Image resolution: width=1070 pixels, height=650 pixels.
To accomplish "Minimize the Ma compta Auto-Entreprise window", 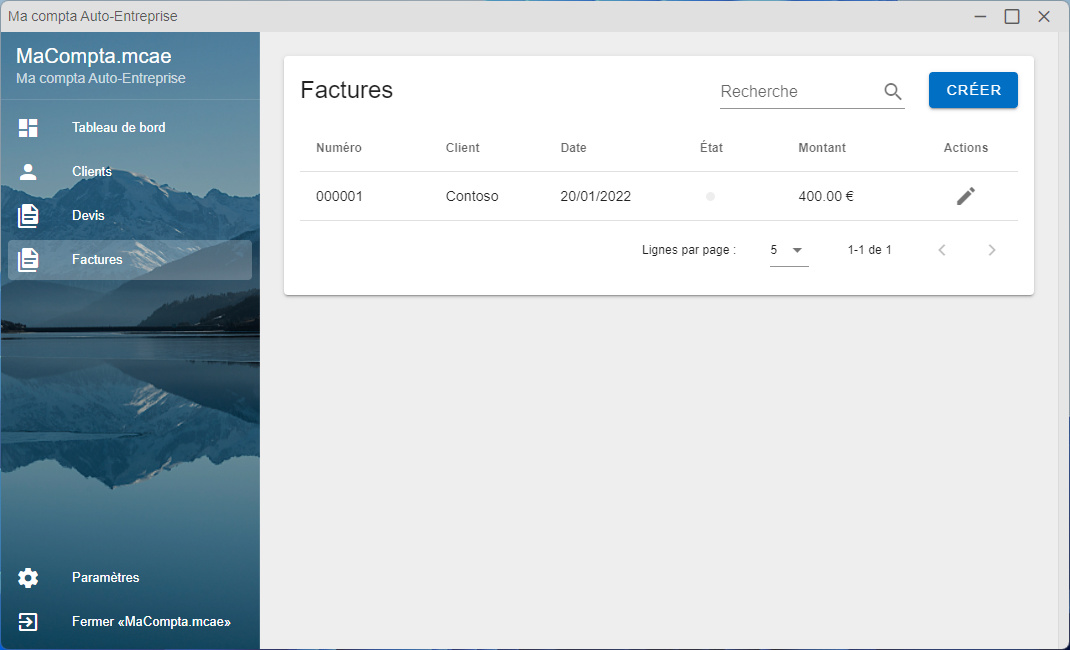I will coord(981,16).
